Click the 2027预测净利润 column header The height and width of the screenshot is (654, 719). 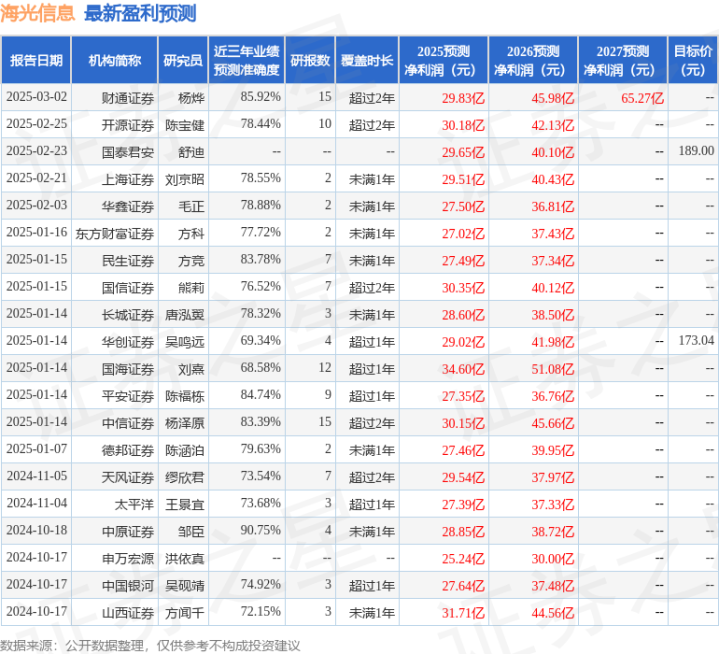tap(622, 60)
